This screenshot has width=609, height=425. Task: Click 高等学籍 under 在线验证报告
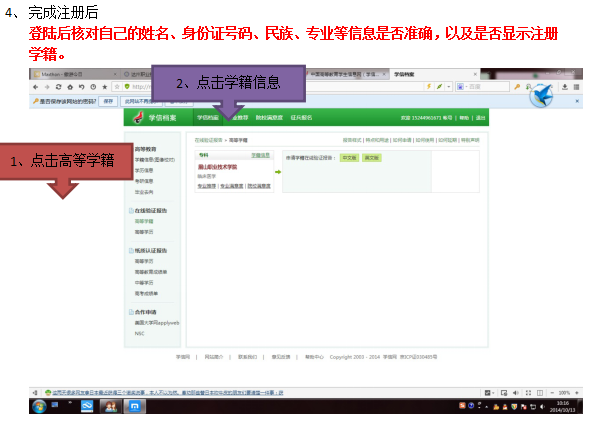(x=144, y=221)
